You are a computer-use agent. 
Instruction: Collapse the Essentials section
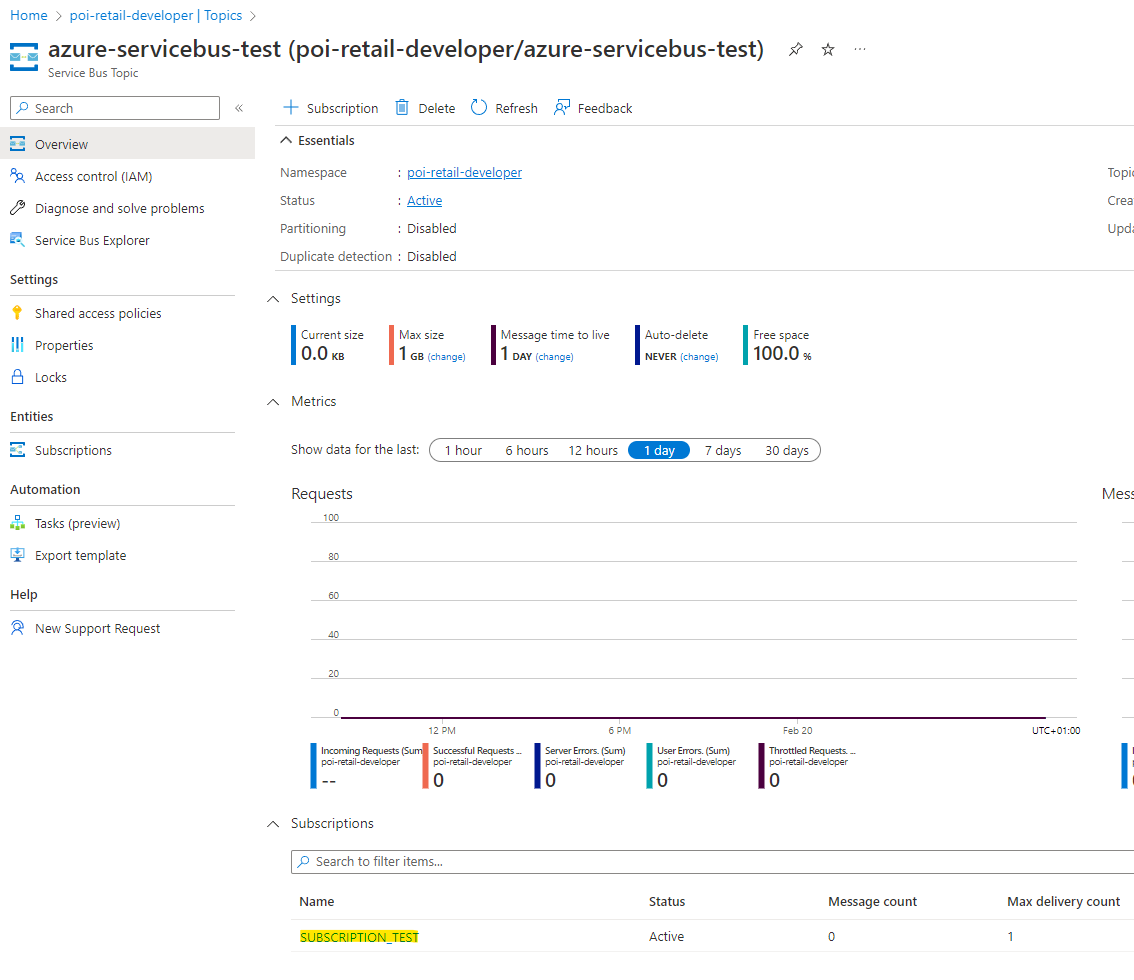click(286, 140)
